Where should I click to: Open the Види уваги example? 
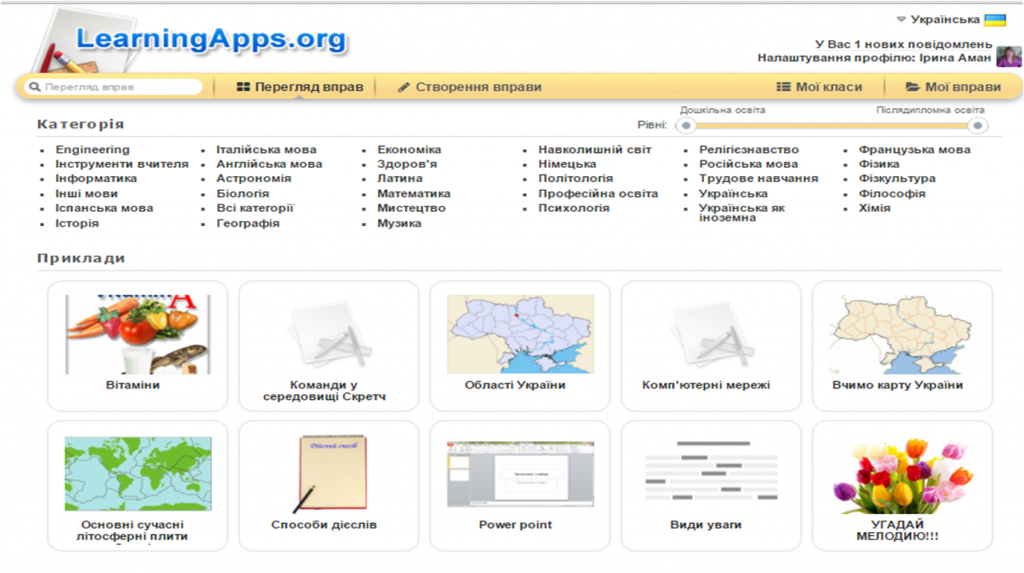(x=711, y=485)
